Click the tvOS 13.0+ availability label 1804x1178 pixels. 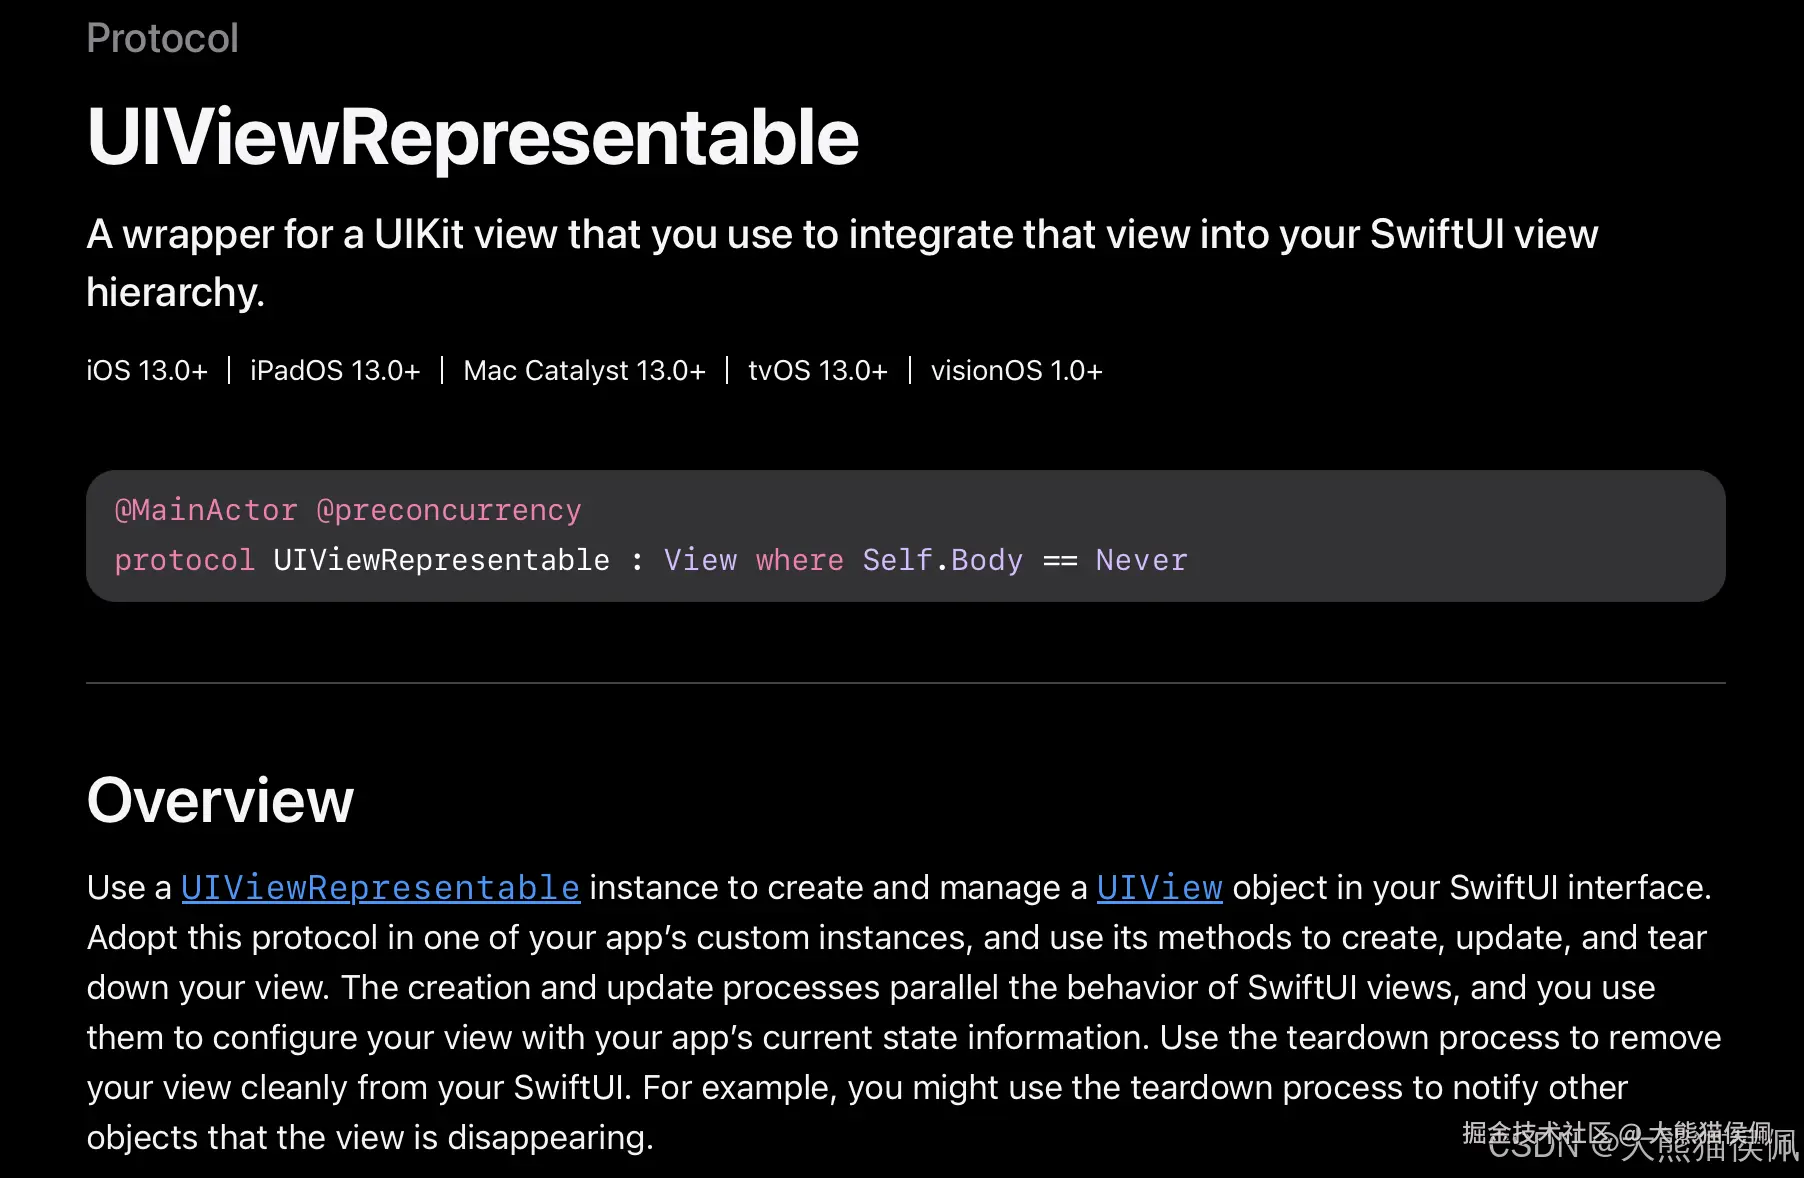(x=817, y=371)
